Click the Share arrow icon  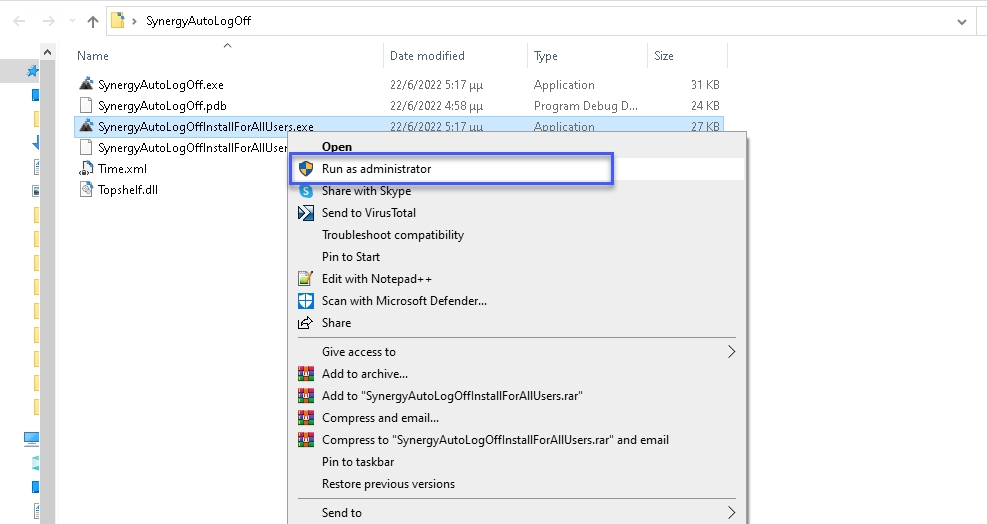305,323
